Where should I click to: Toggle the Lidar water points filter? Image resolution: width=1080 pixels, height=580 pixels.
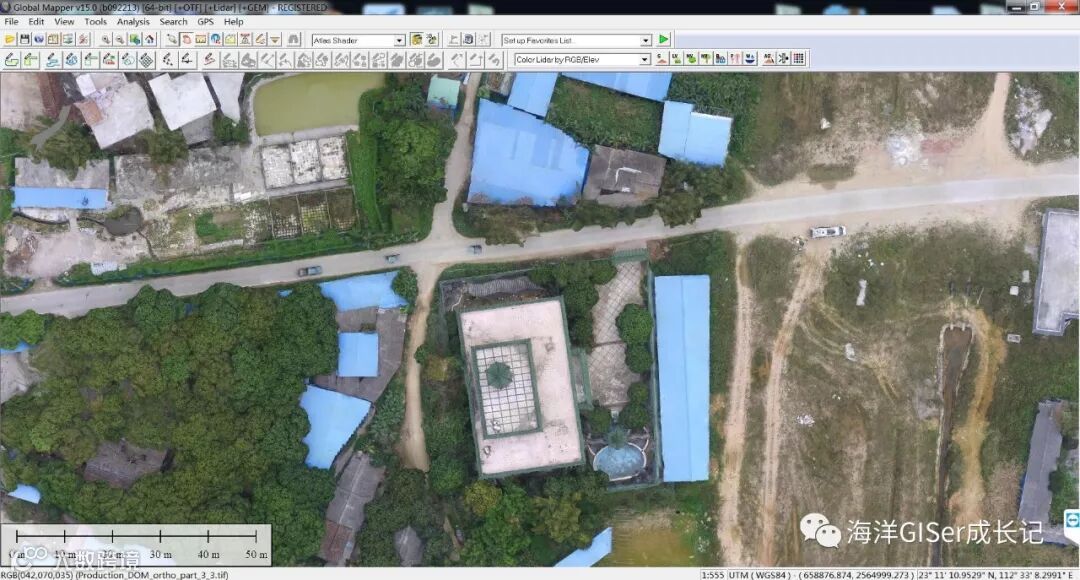749,59
